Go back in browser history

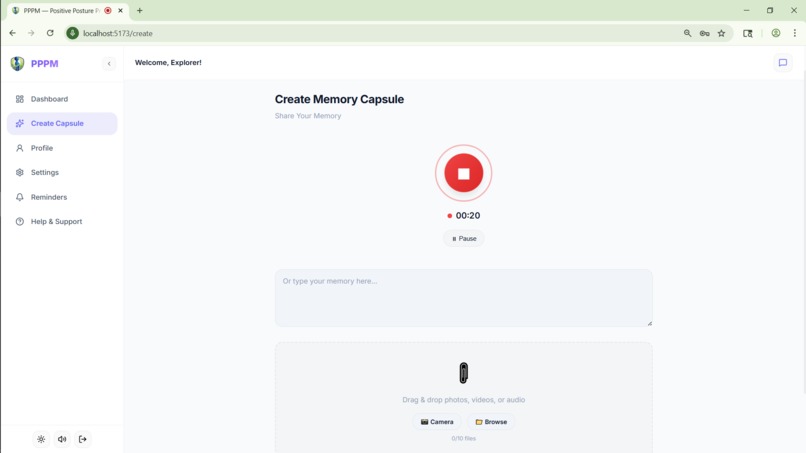coord(12,33)
